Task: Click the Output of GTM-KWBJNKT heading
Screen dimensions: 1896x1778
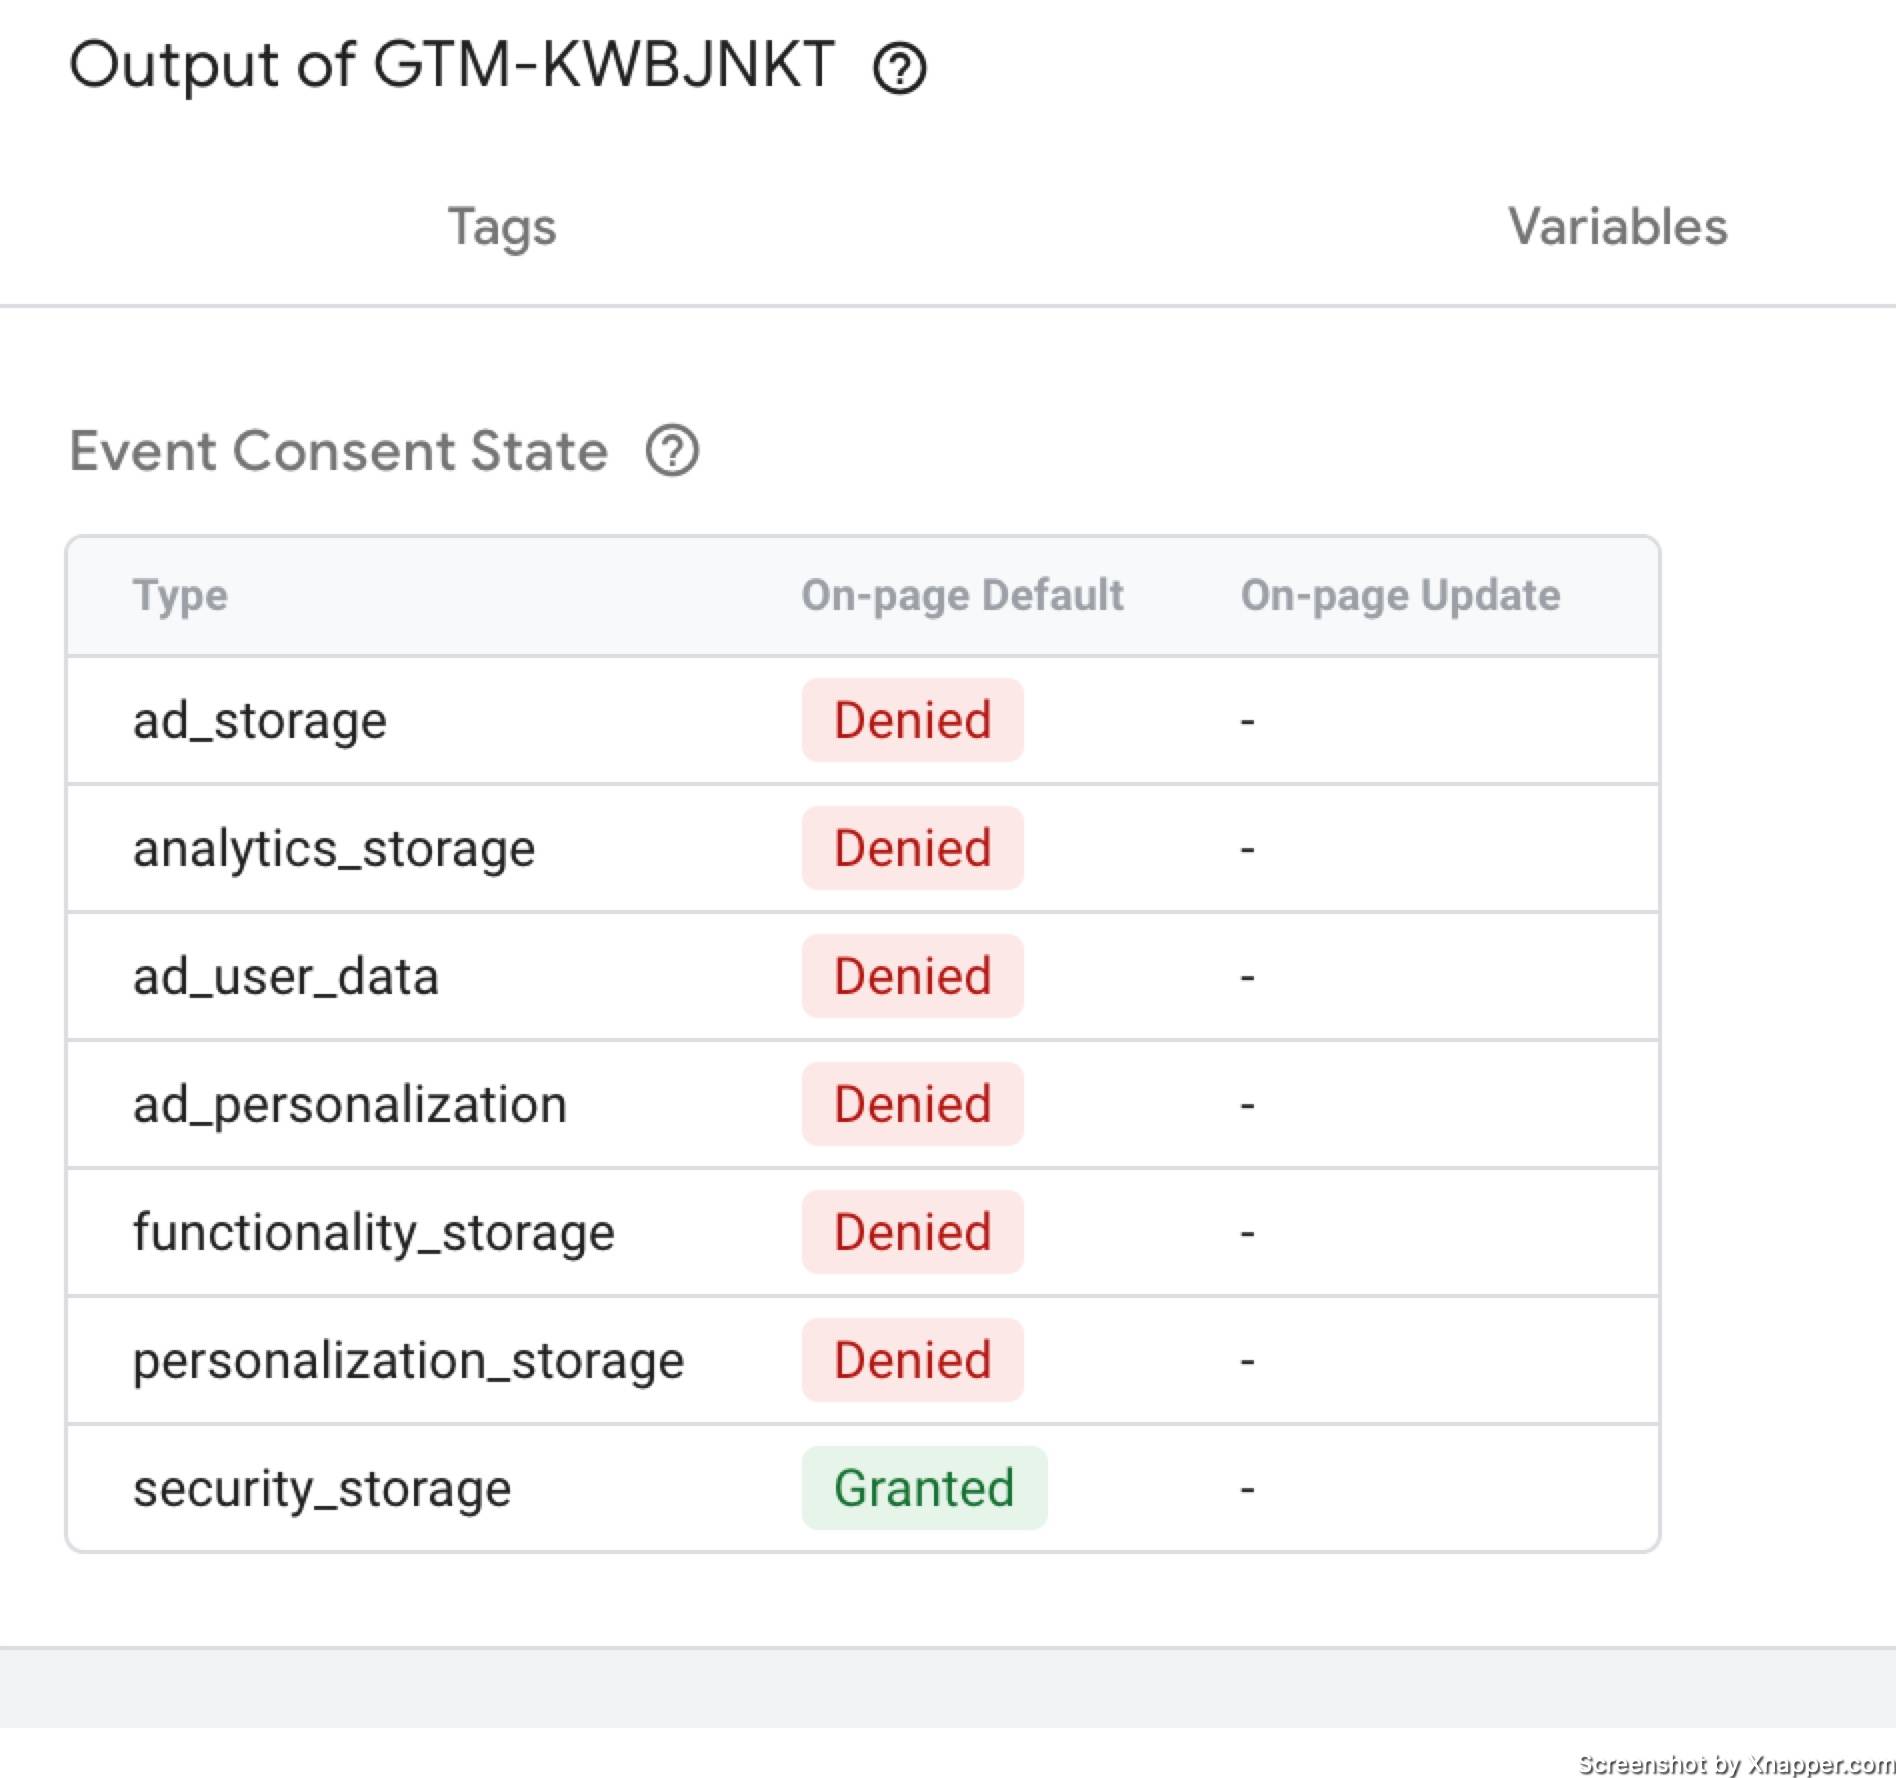Action: (x=451, y=66)
